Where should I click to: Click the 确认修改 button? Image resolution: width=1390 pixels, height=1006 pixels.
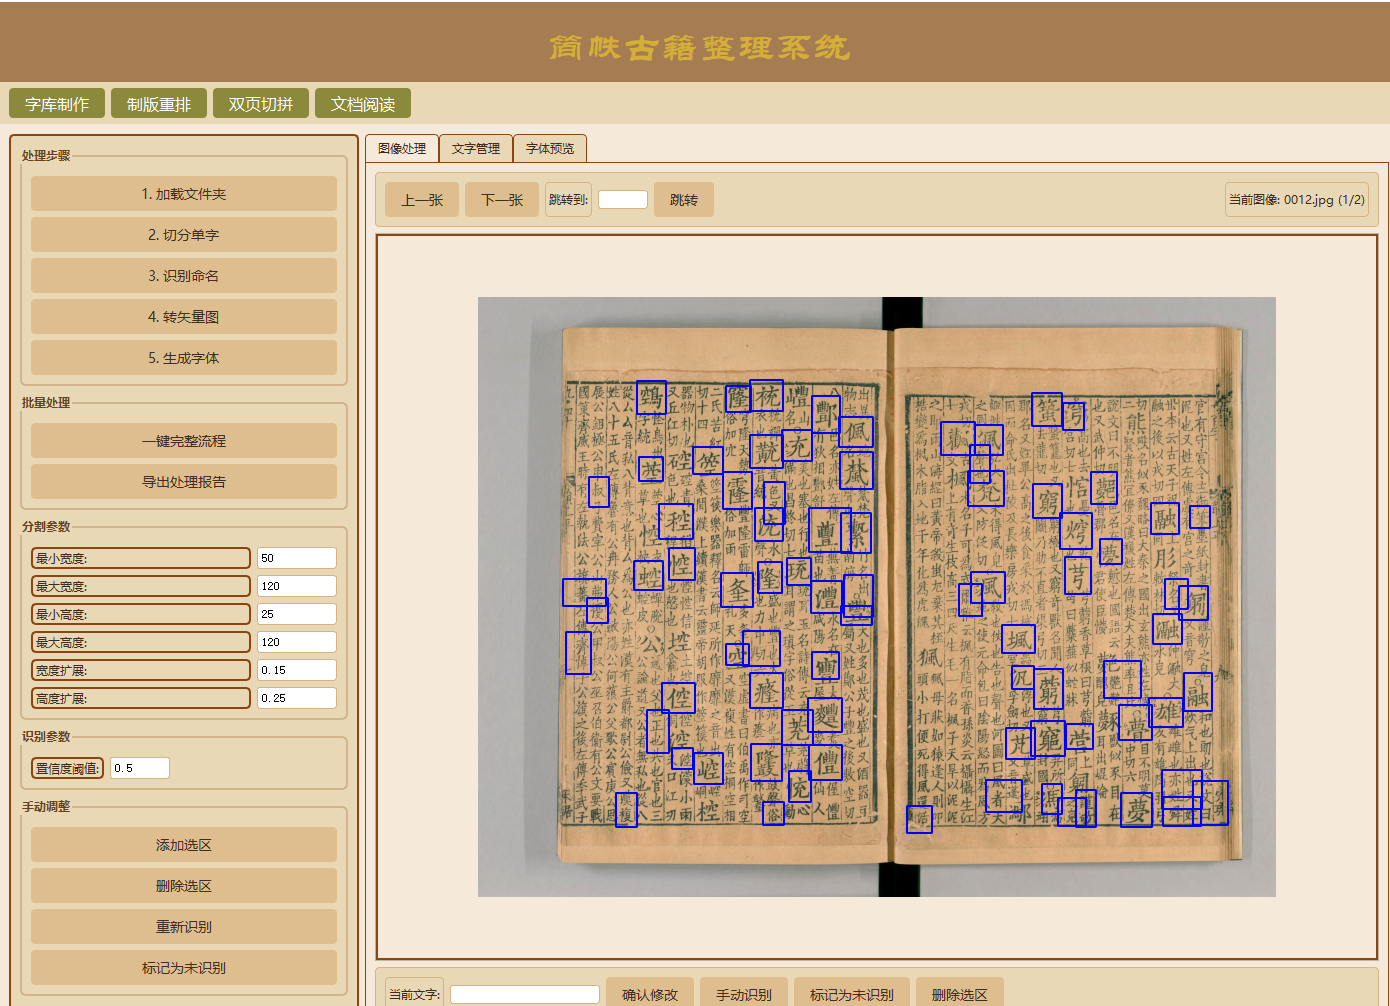[x=650, y=994]
